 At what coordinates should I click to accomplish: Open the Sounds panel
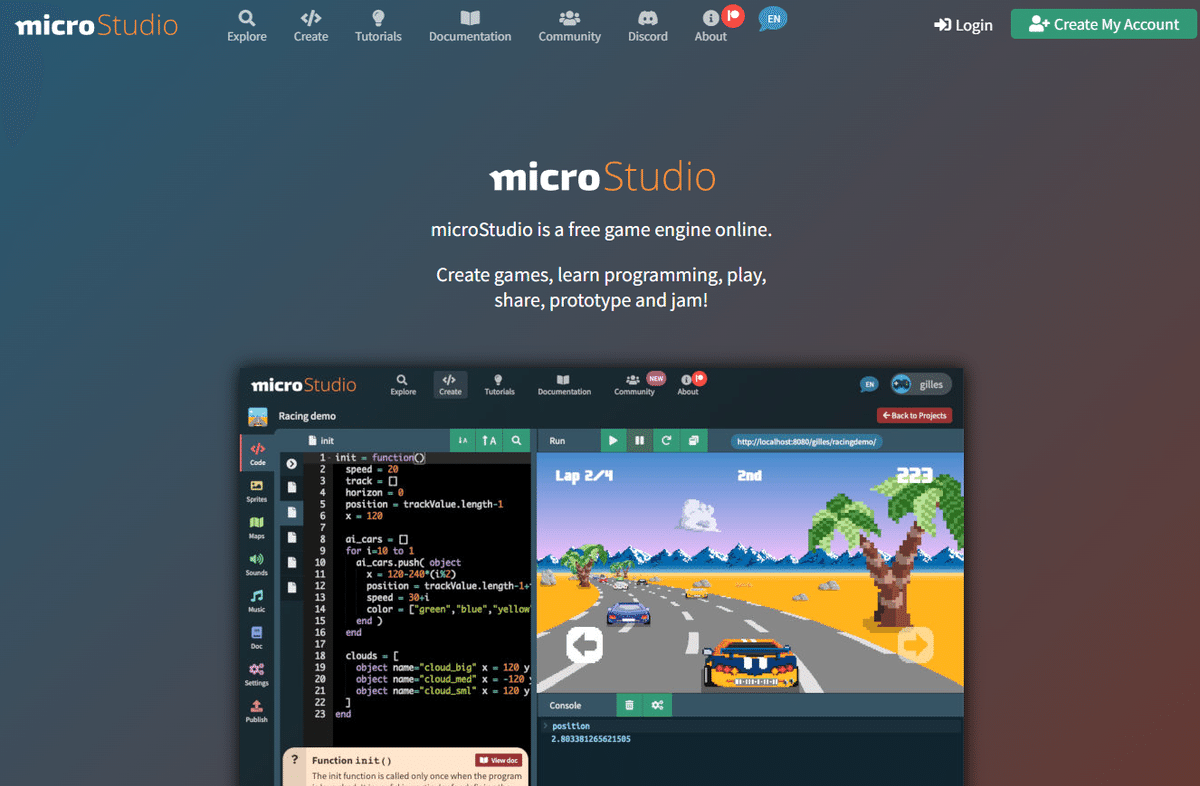pyautogui.click(x=257, y=563)
